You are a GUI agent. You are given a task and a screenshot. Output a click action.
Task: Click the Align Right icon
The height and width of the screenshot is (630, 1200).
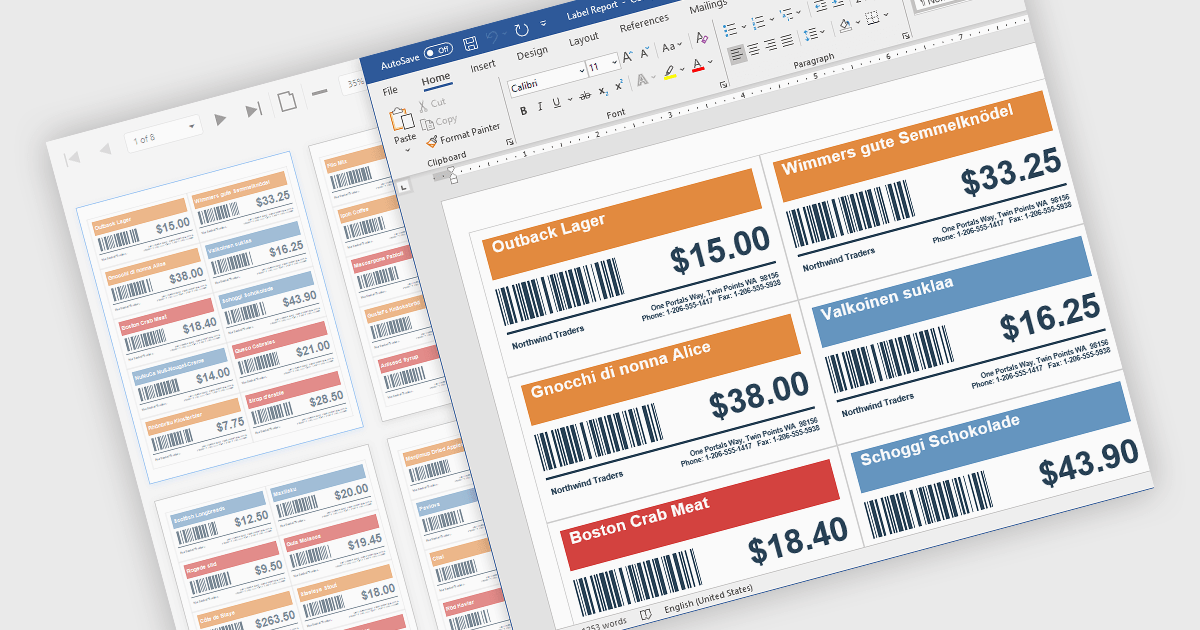771,44
